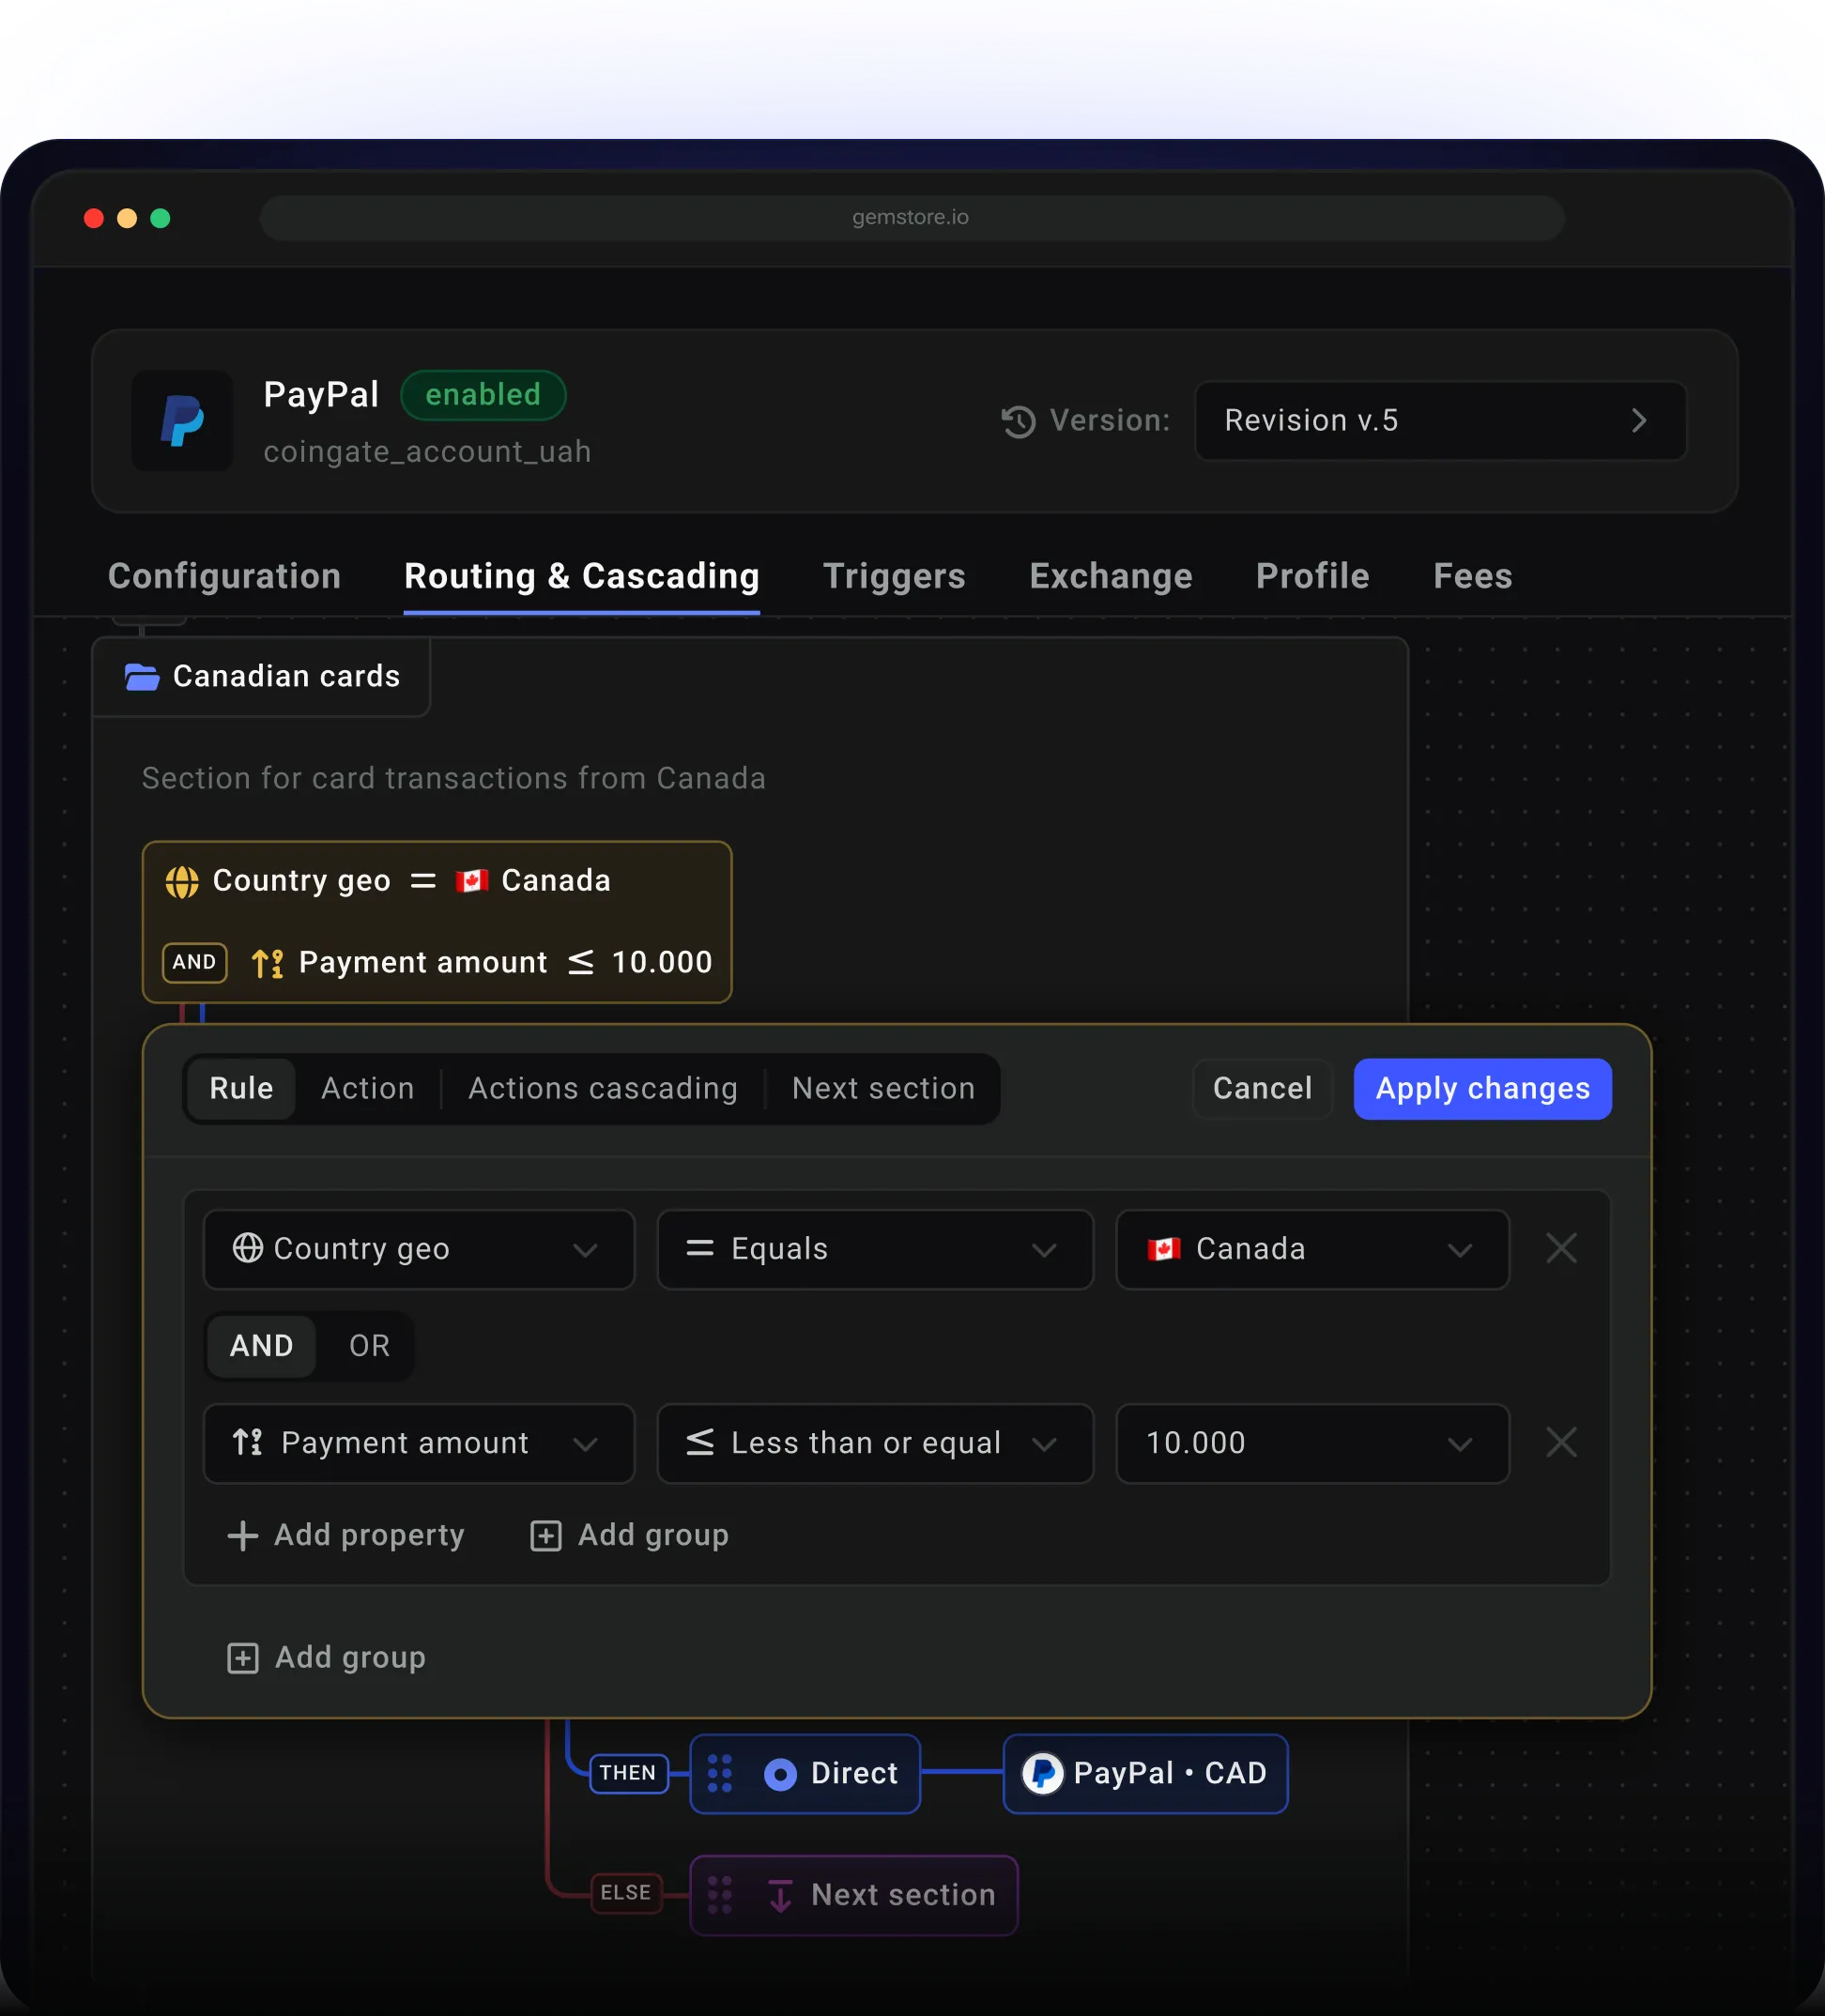The width and height of the screenshot is (1825, 2016).
Task: Open the Less than or equal operator dropdown
Action: 875,1443
